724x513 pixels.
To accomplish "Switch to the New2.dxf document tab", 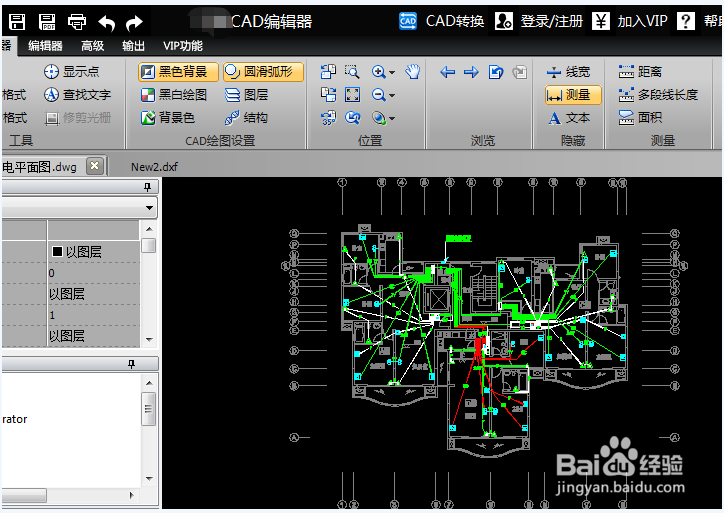I will click(x=154, y=167).
